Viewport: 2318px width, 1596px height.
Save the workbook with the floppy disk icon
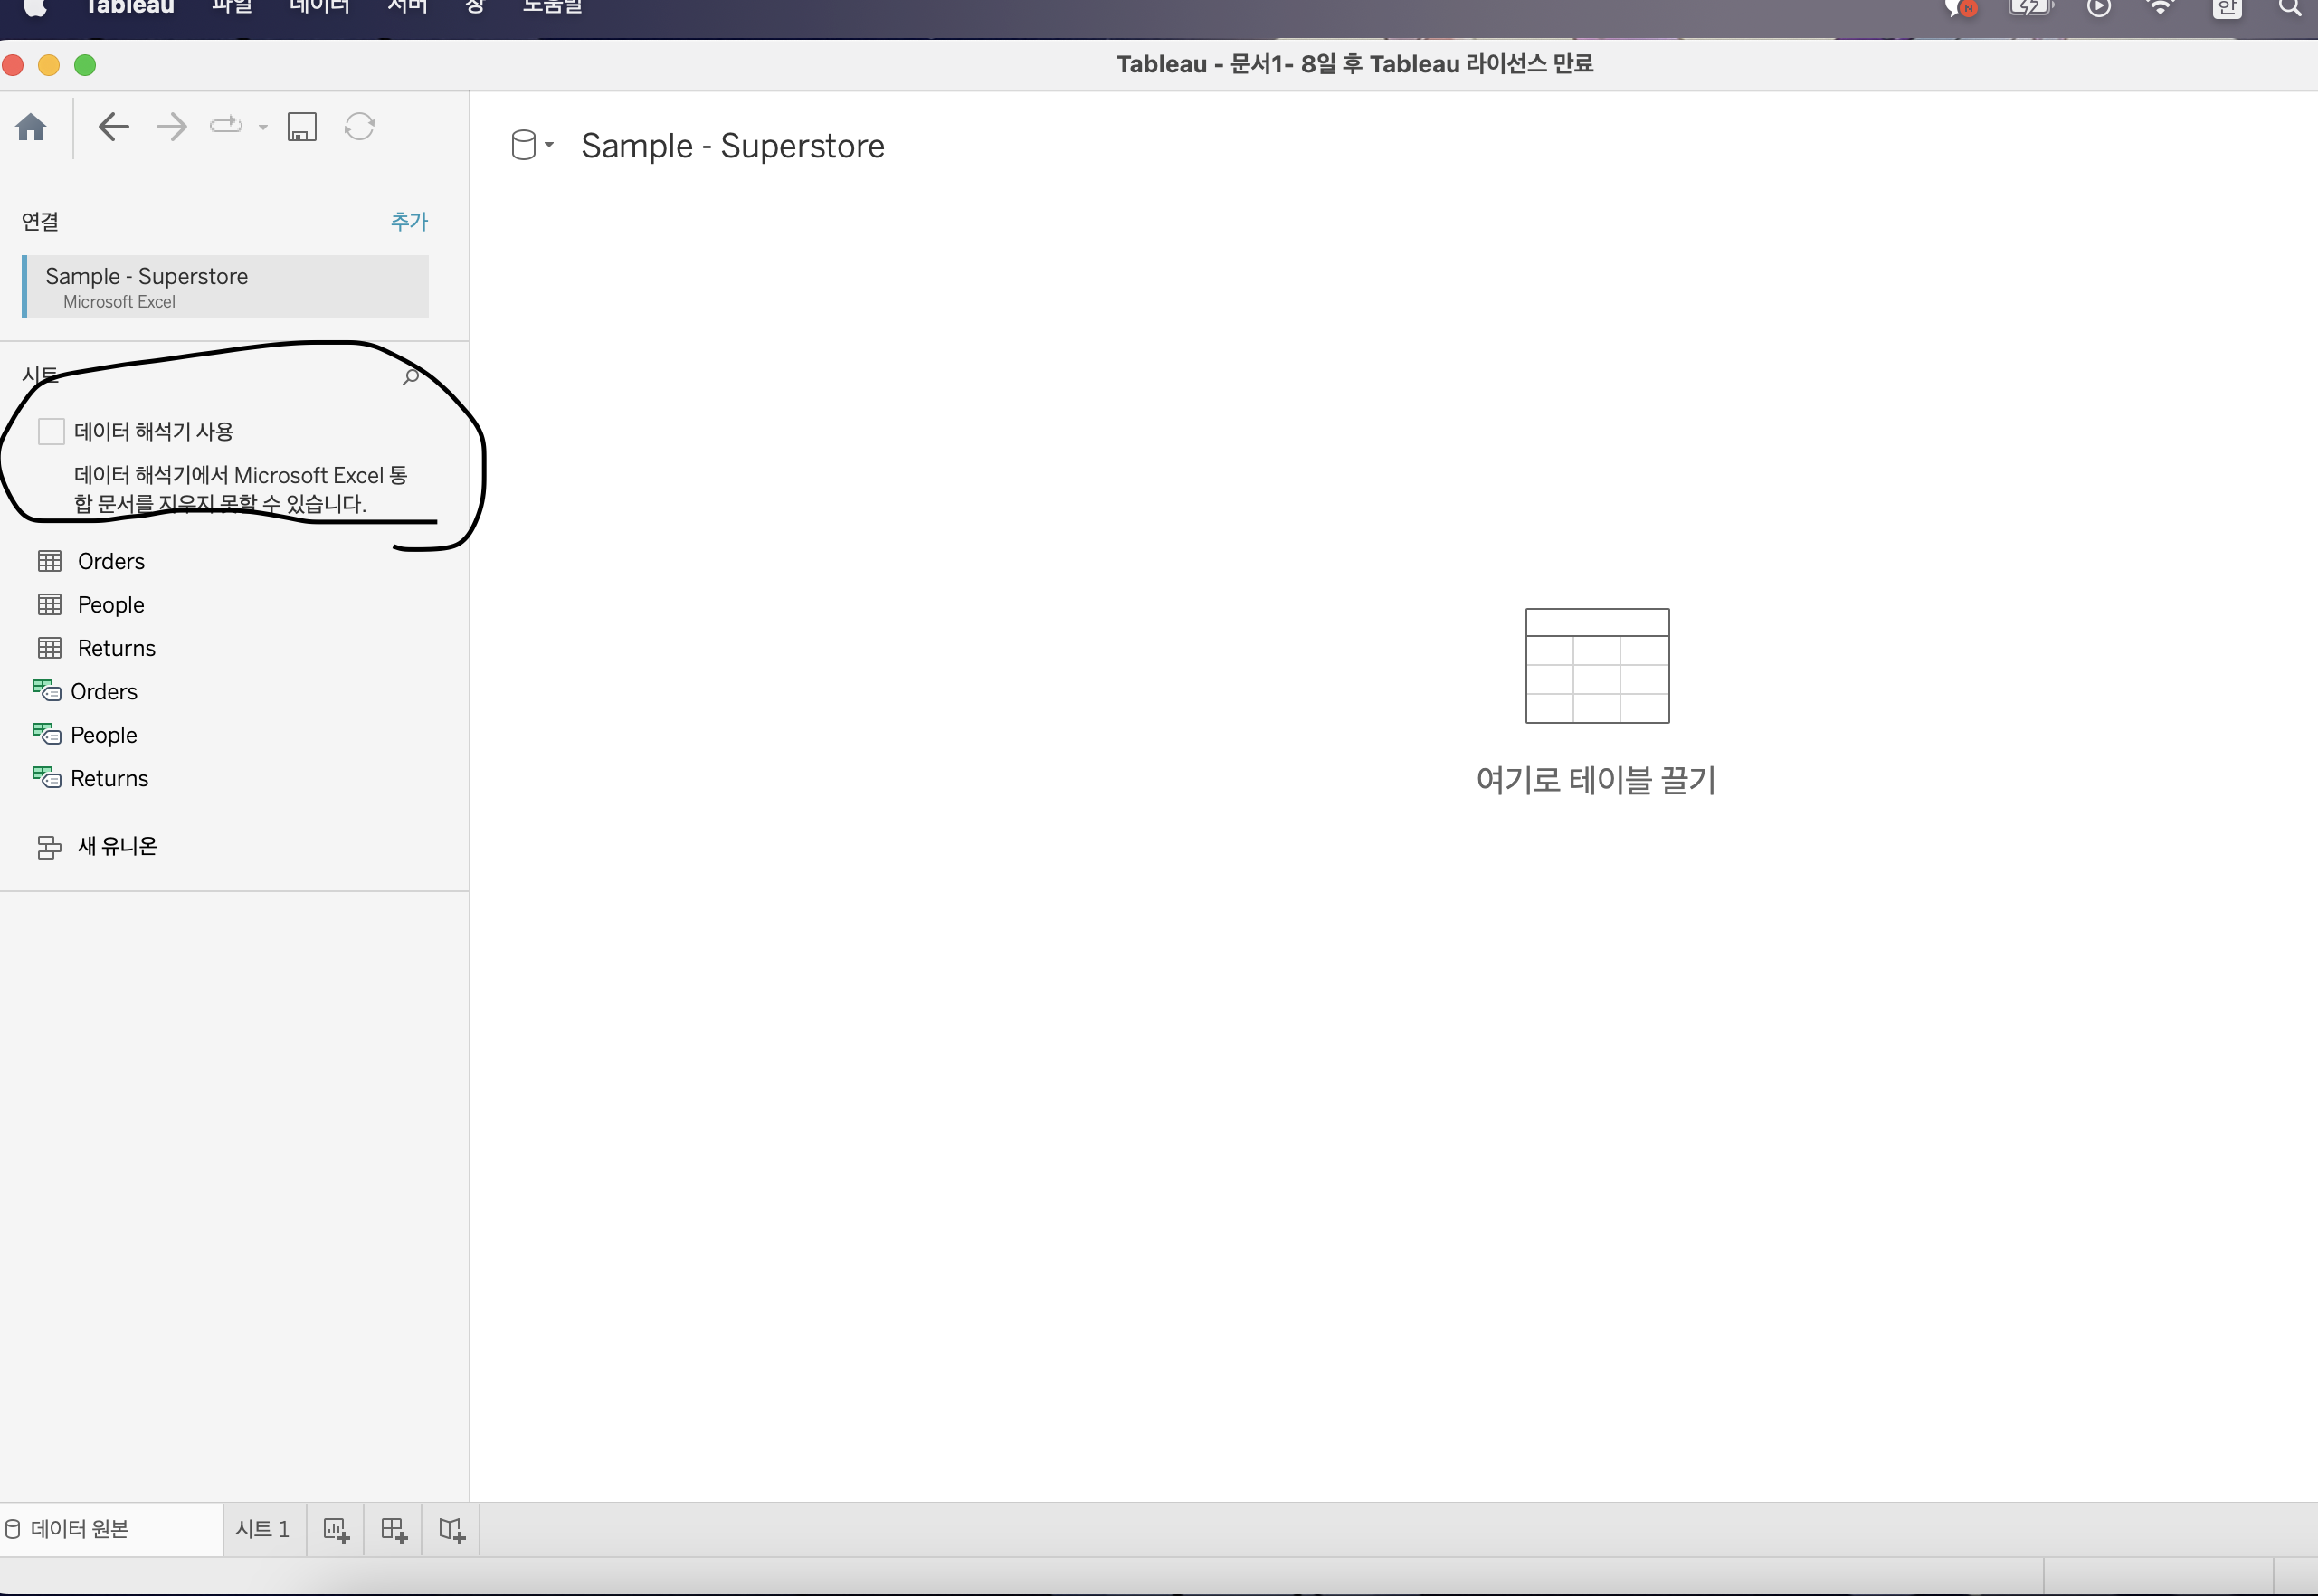click(x=302, y=127)
